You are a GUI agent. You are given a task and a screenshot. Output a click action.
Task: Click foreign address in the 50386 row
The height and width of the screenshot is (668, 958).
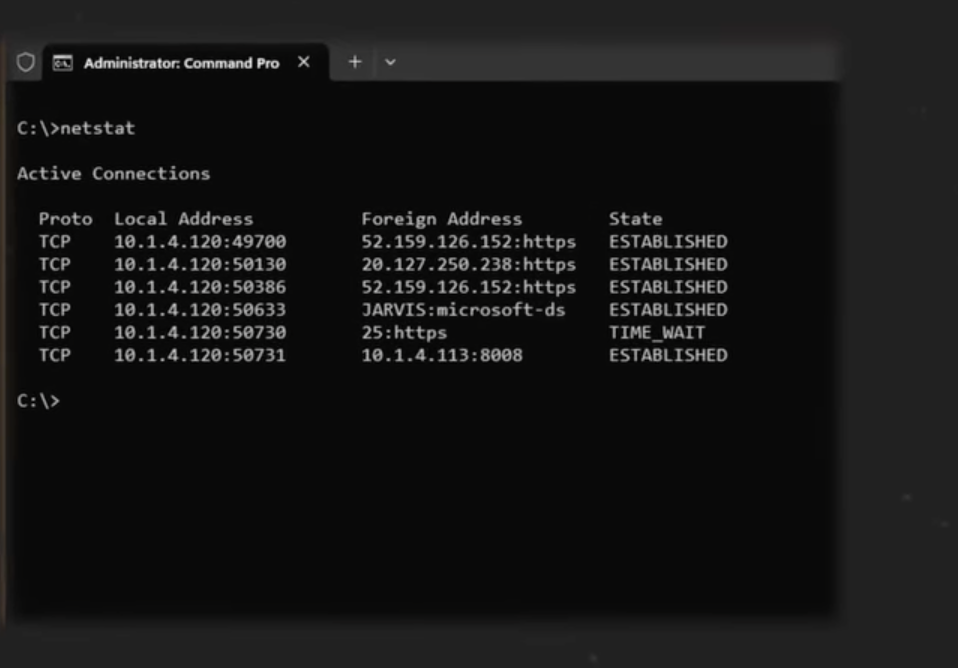click(x=469, y=287)
